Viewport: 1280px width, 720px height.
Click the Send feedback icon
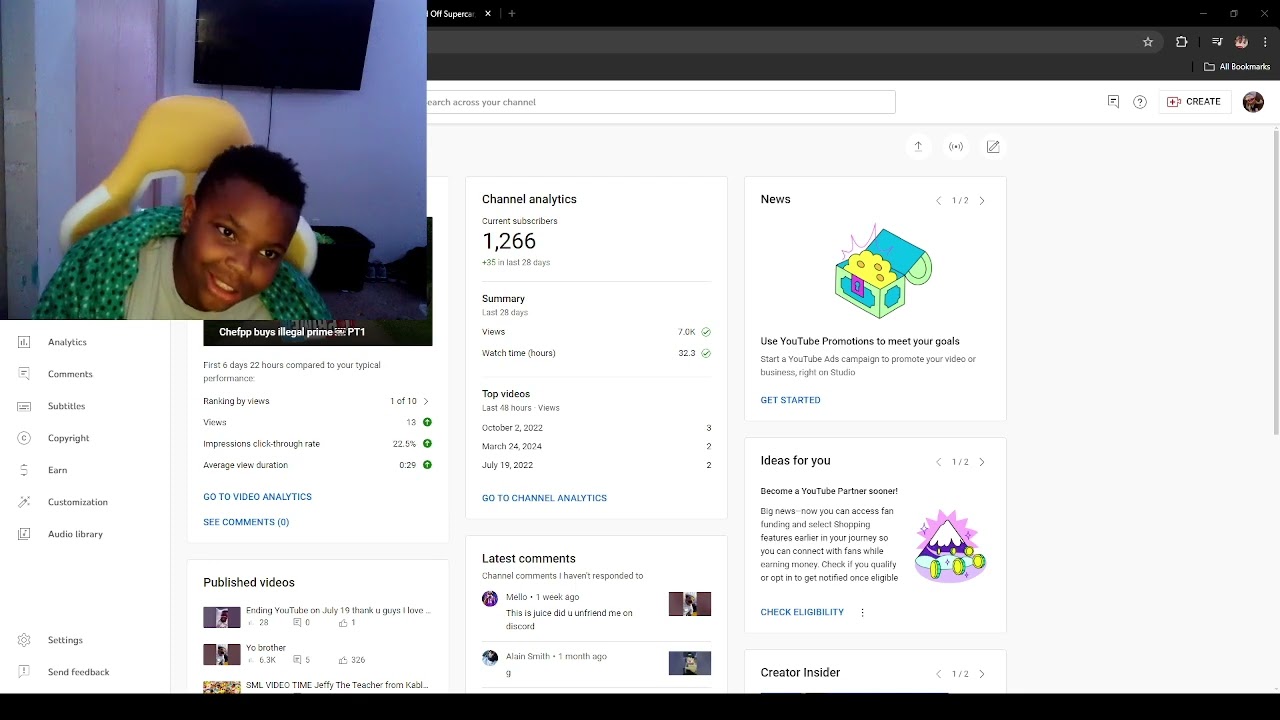point(24,672)
